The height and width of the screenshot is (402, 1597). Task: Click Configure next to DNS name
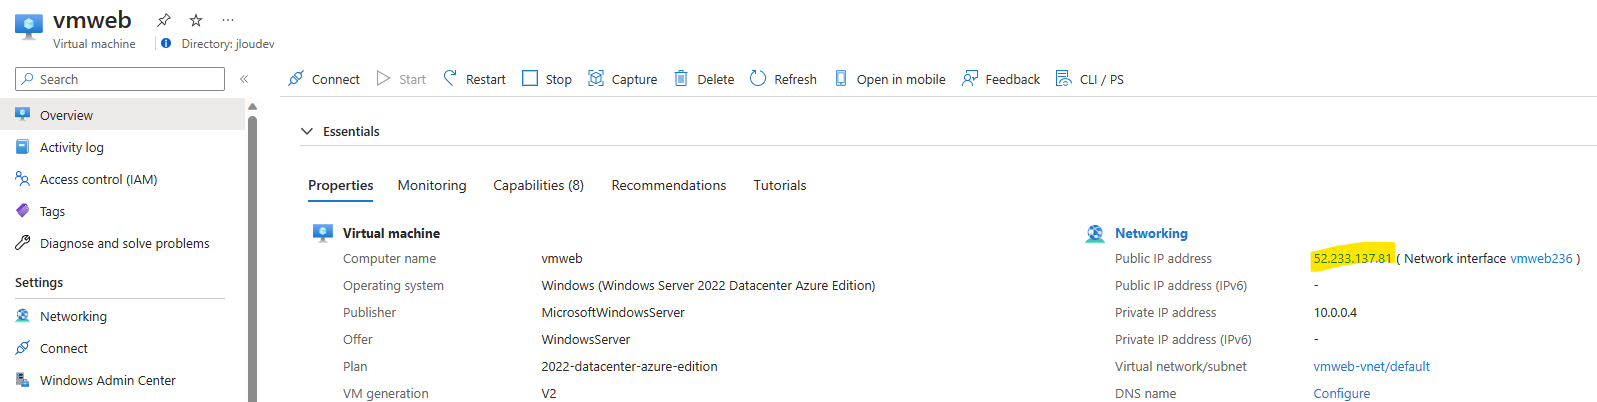(x=1341, y=393)
